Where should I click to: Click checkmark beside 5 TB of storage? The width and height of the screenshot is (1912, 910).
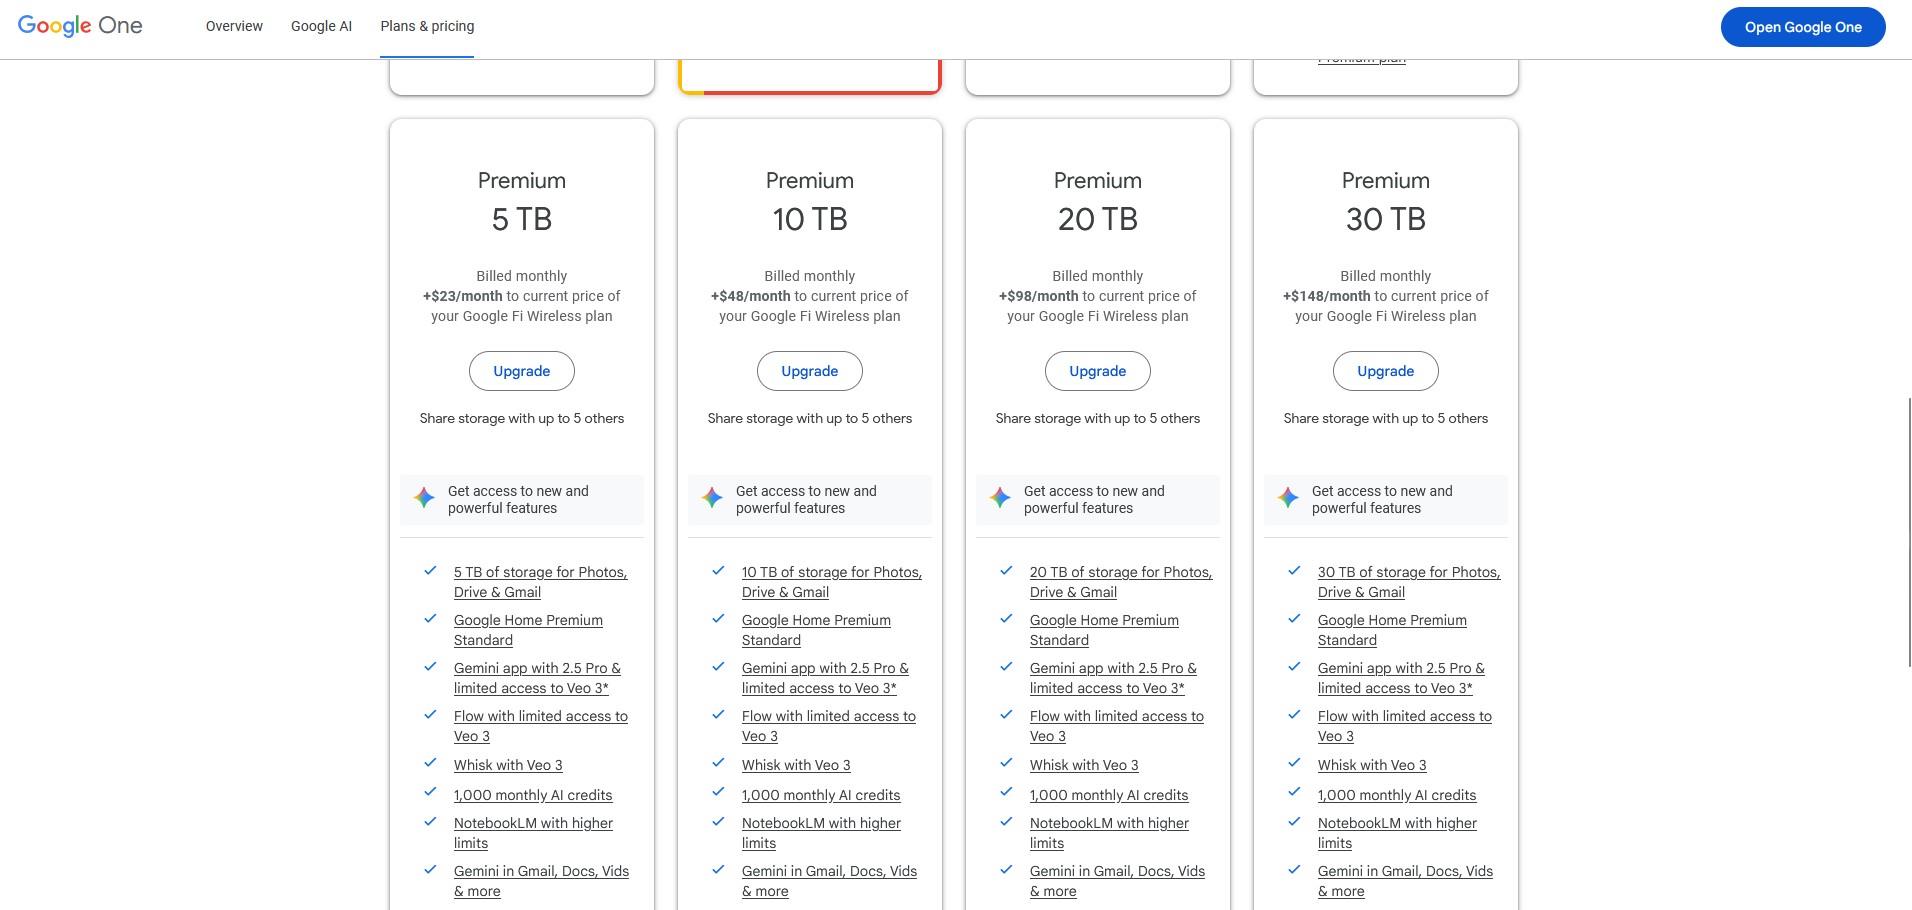(430, 571)
